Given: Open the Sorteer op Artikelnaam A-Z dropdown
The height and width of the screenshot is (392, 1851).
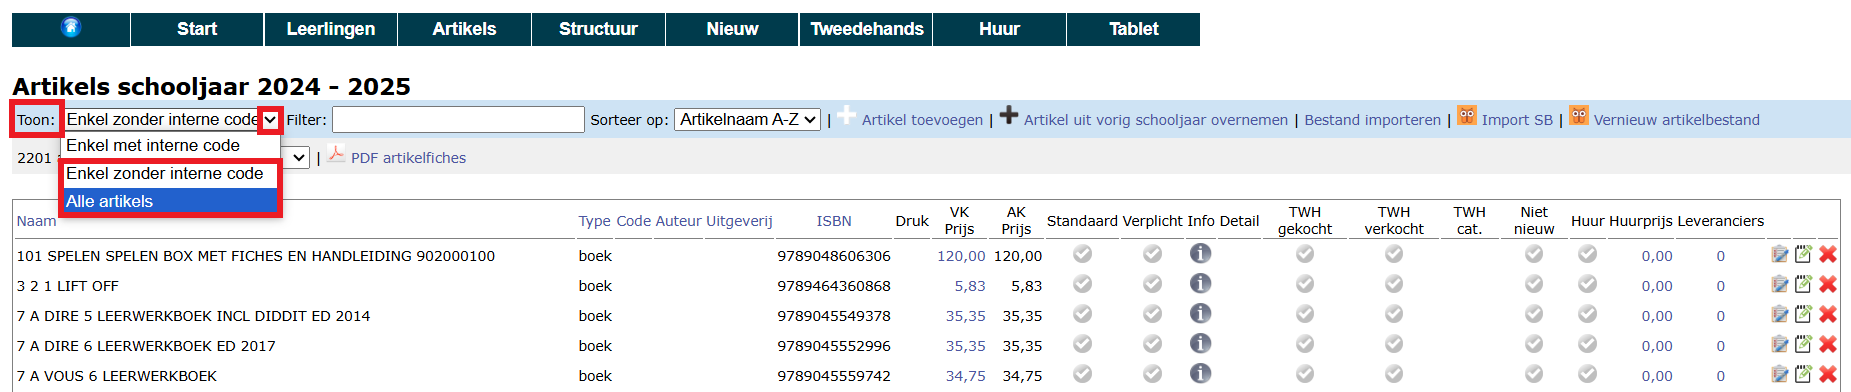Looking at the screenshot, I should (x=748, y=120).
